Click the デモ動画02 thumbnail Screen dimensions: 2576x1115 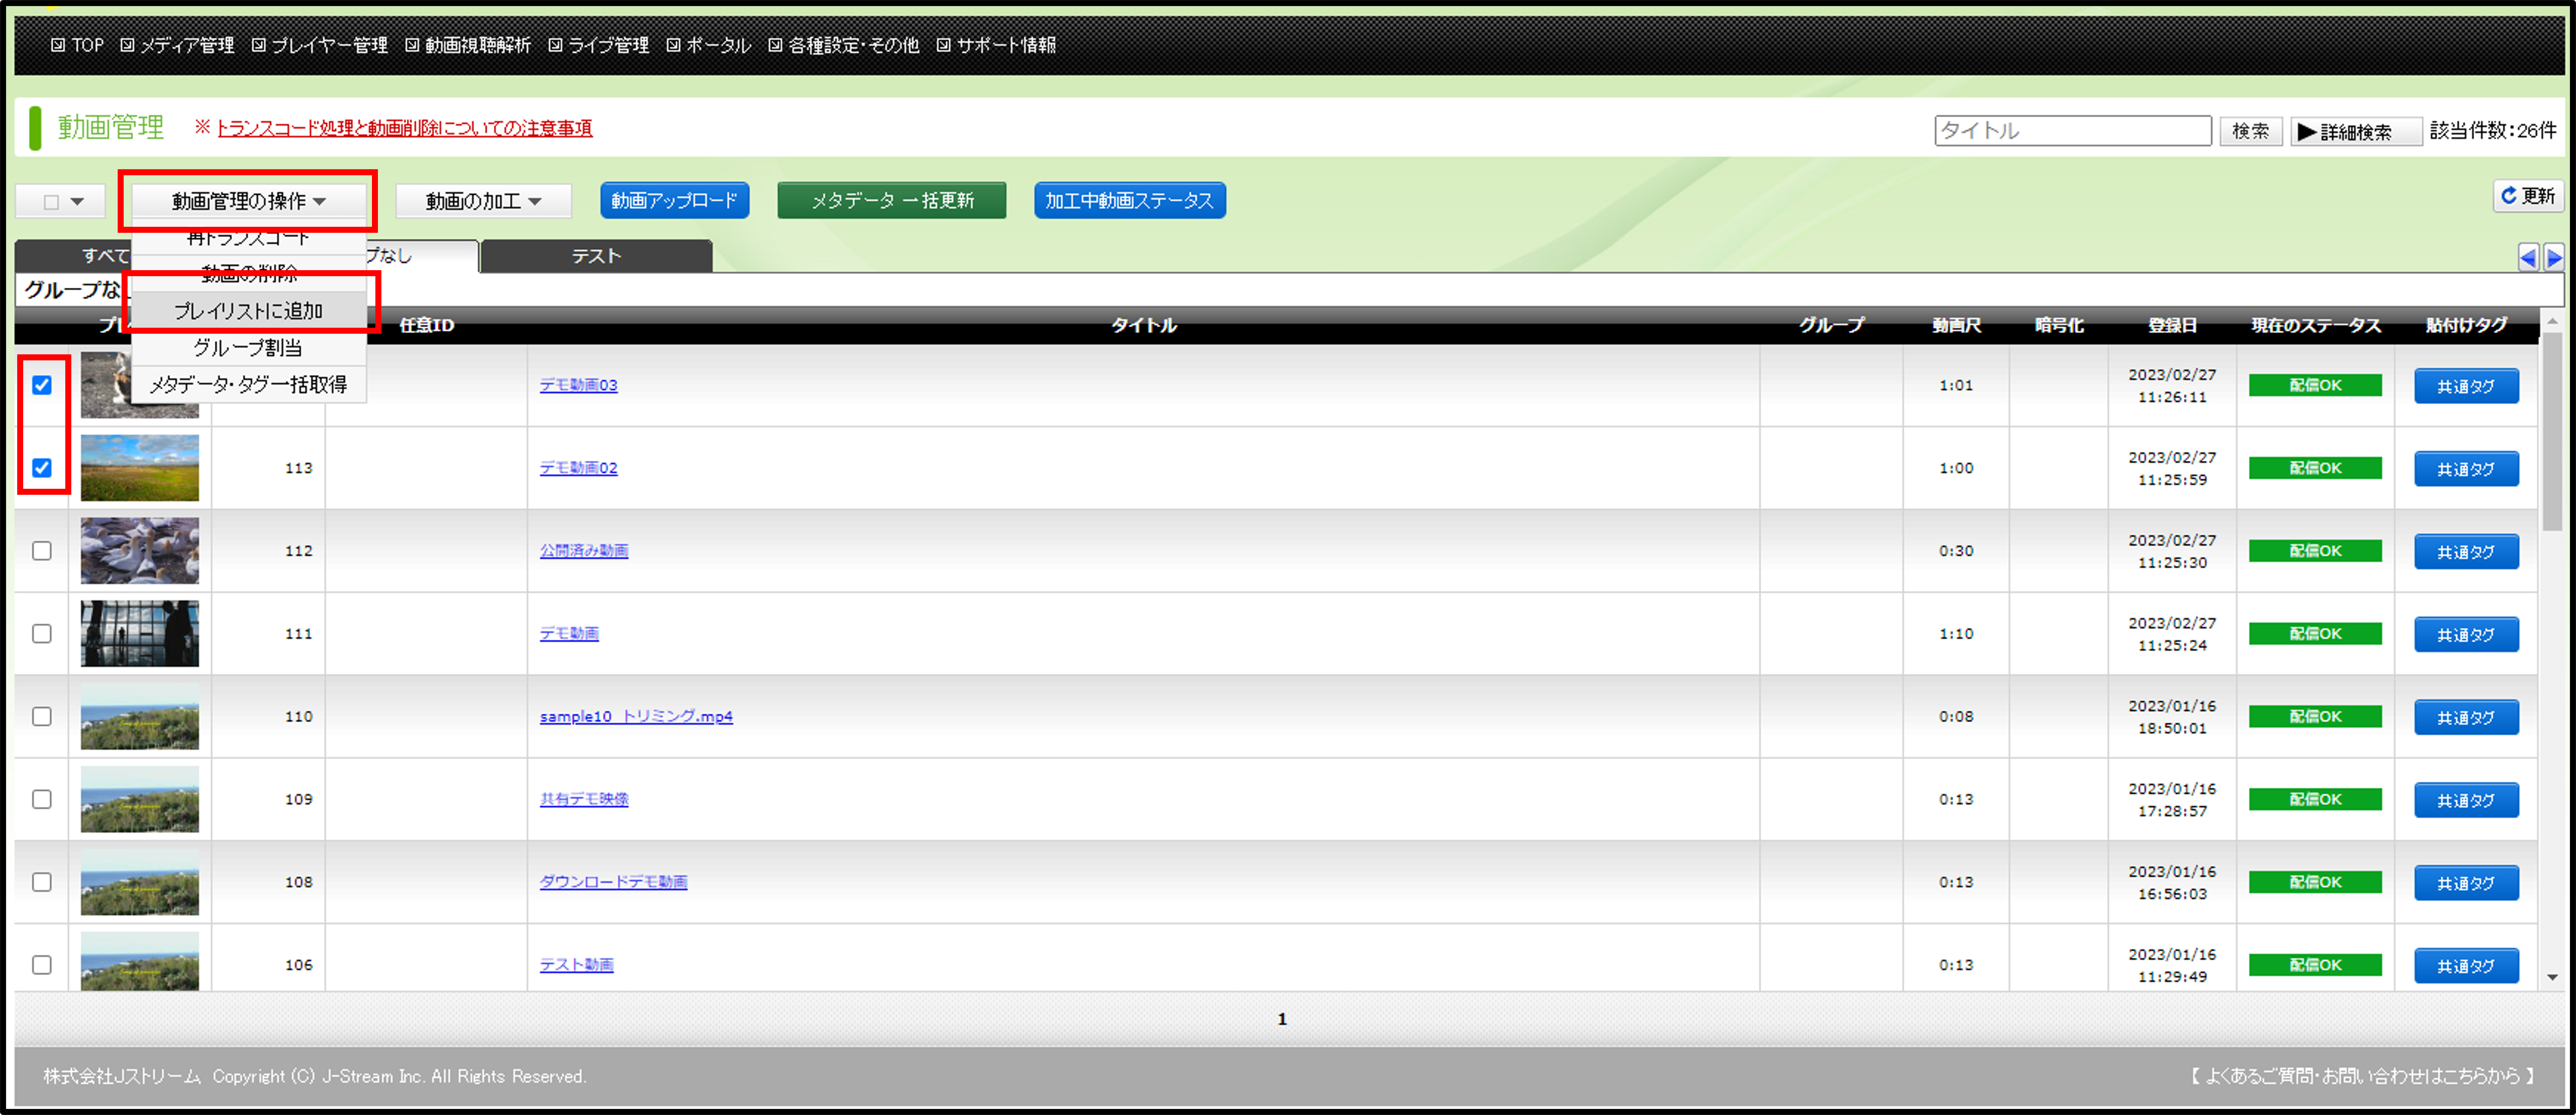tap(140, 468)
